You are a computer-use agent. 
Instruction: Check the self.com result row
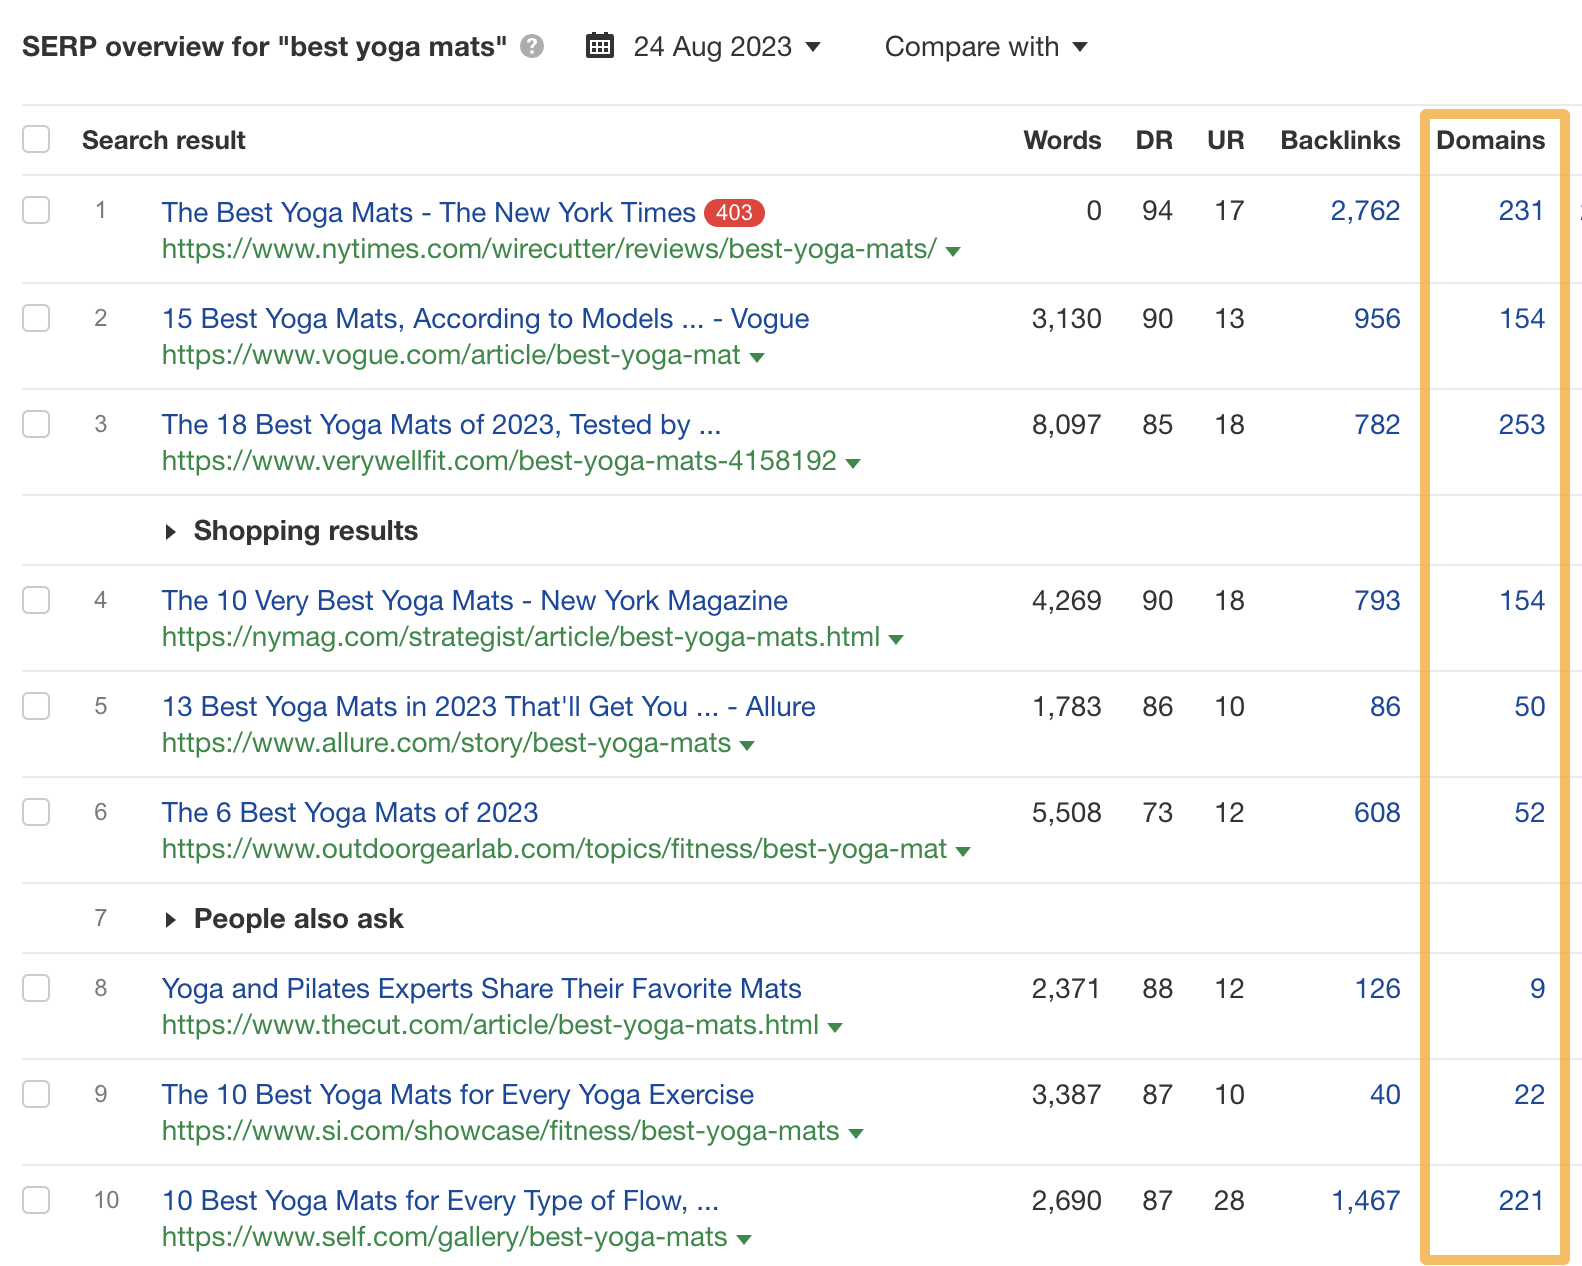(36, 1200)
